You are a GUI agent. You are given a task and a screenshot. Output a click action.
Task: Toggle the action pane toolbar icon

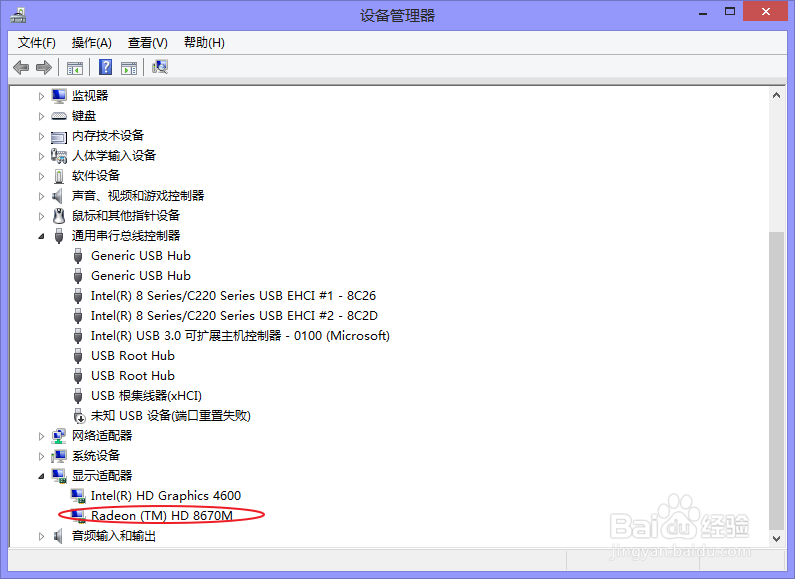tap(129, 67)
